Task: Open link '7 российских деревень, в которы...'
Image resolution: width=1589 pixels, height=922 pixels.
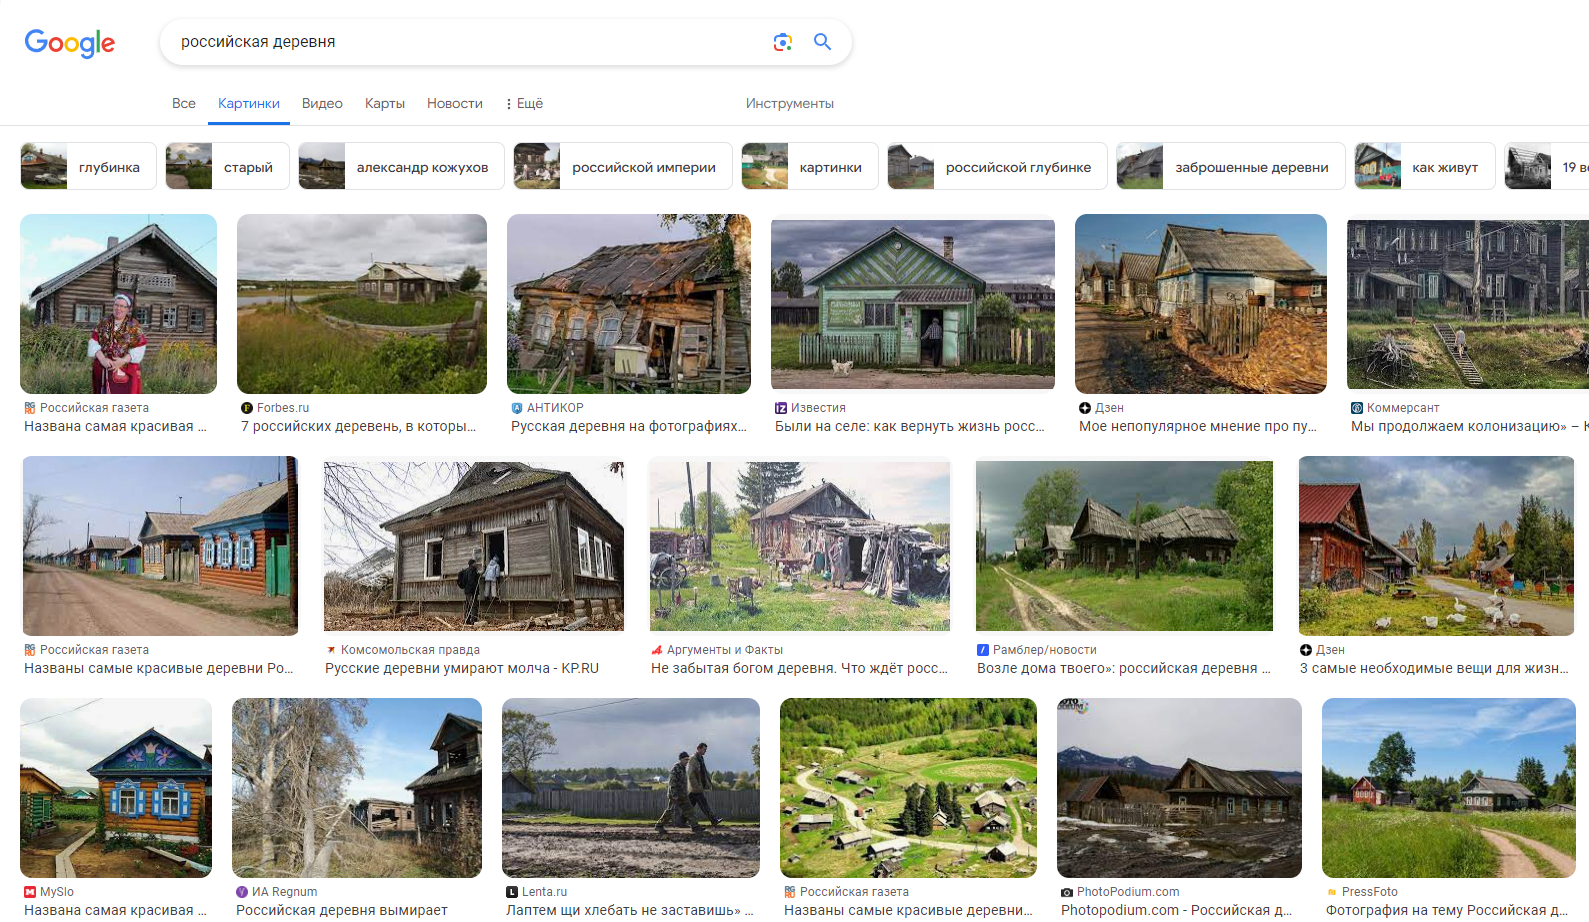Action: (359, 426)
